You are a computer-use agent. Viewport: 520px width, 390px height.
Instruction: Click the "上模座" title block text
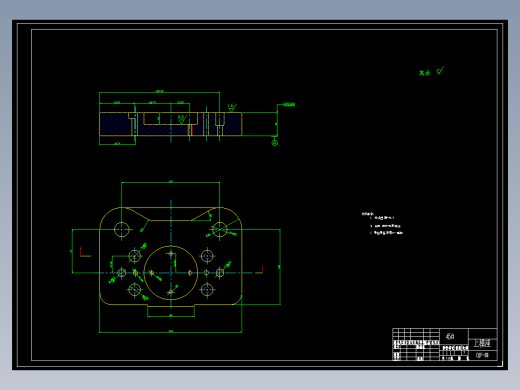click(x=482, y=343)
